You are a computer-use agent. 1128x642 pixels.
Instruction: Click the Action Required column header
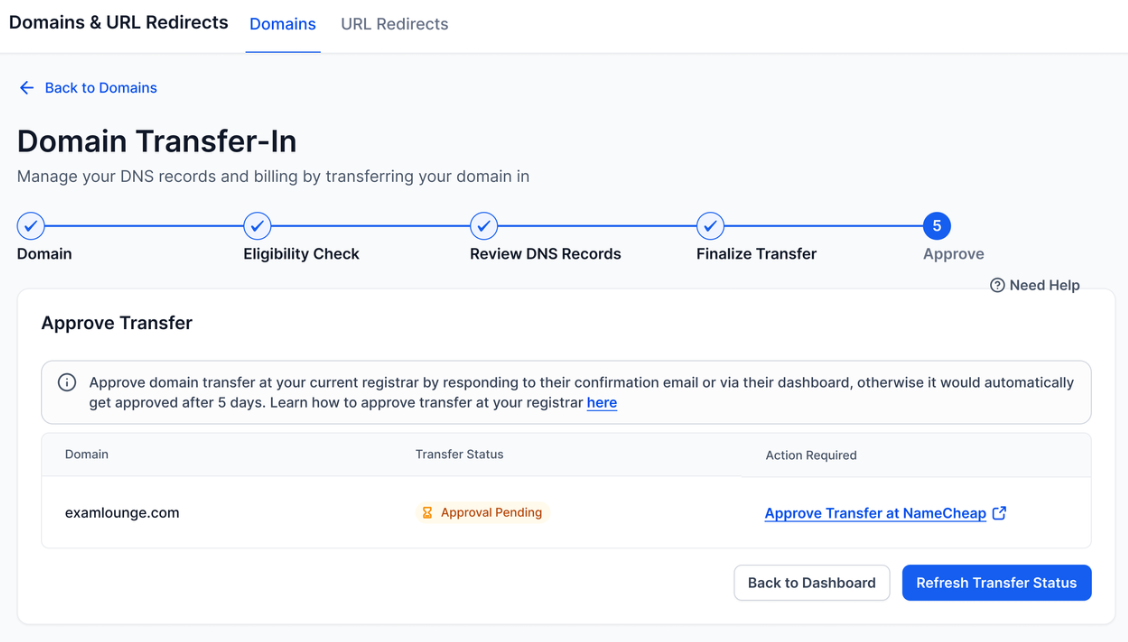point(811,455)
